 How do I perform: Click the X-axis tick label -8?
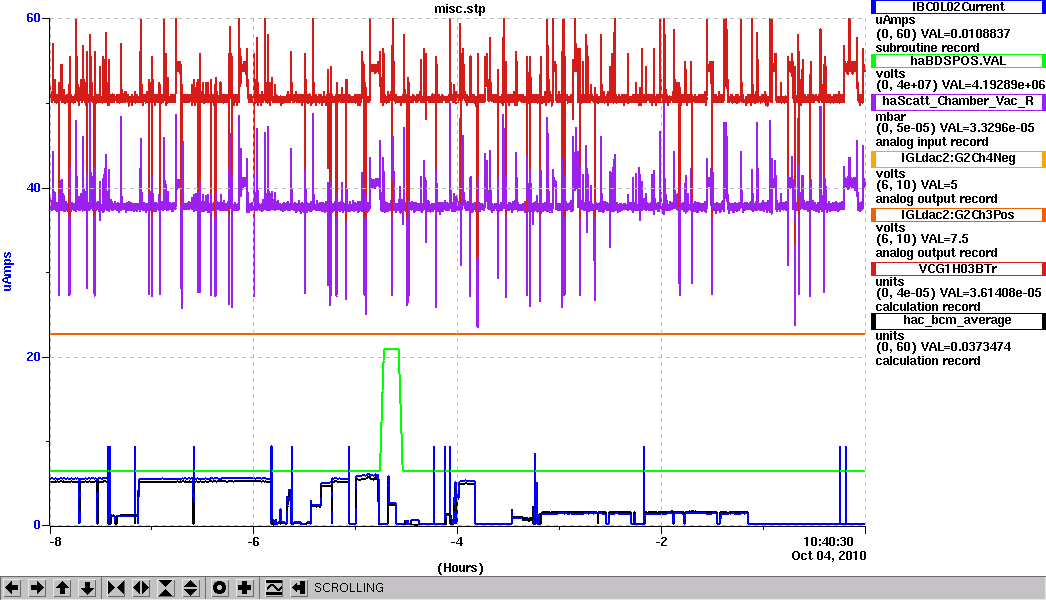(55, 541)
